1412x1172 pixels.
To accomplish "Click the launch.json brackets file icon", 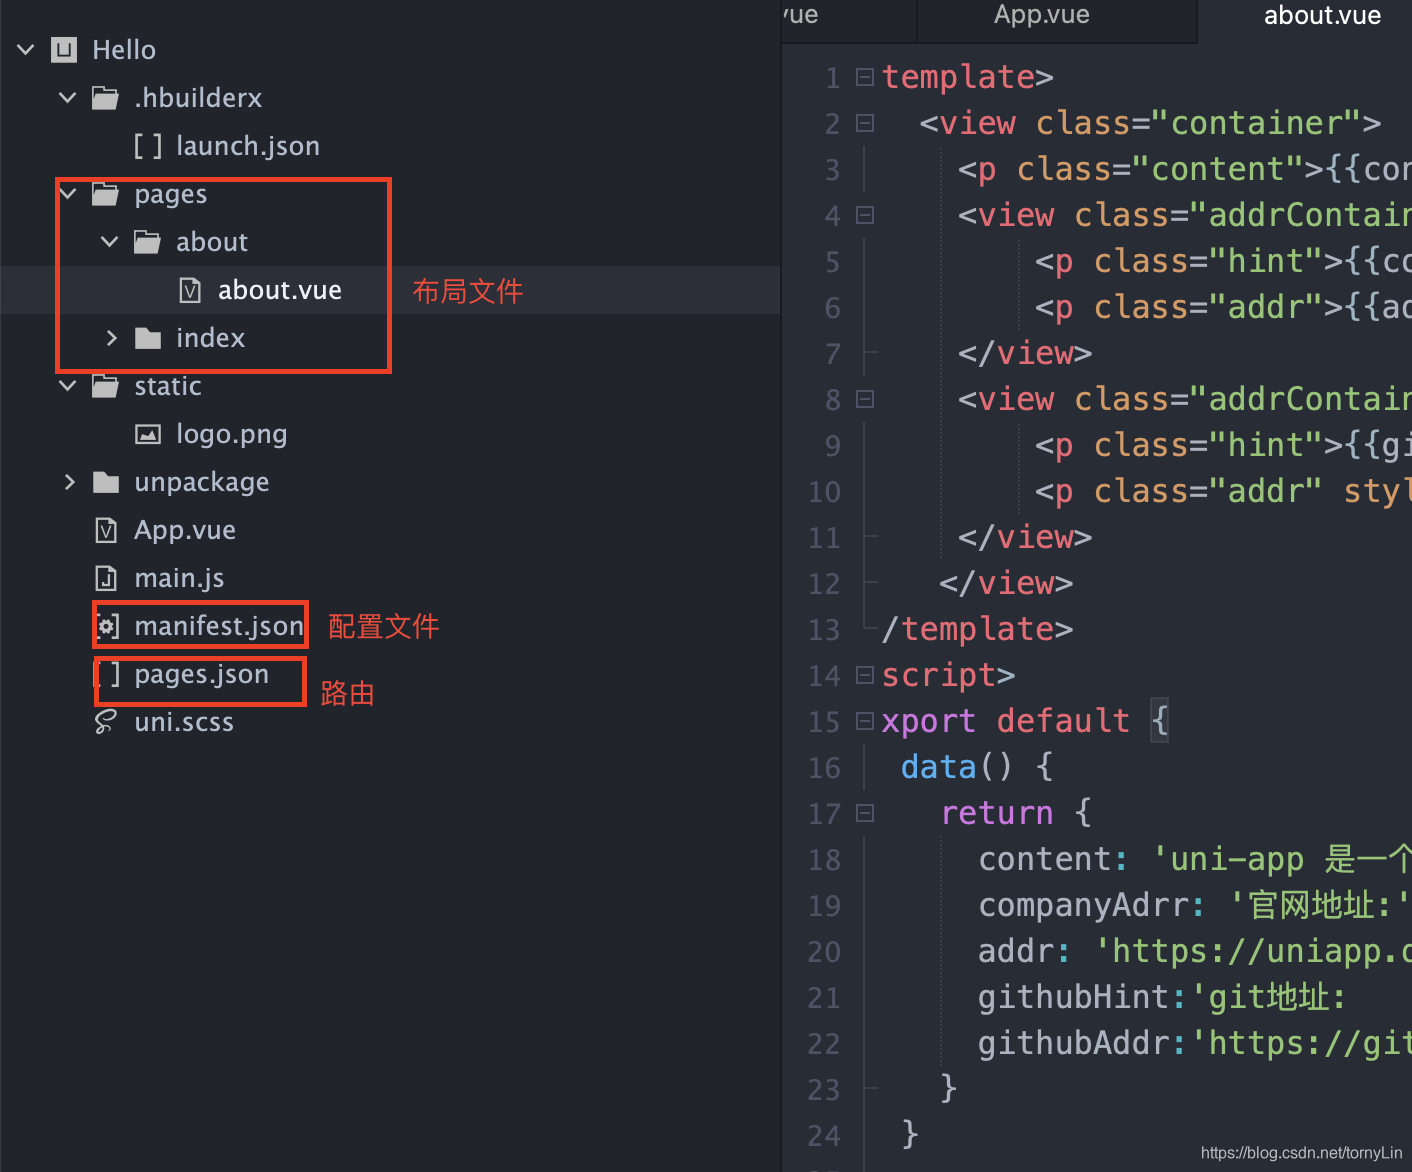I will [148, 146].
